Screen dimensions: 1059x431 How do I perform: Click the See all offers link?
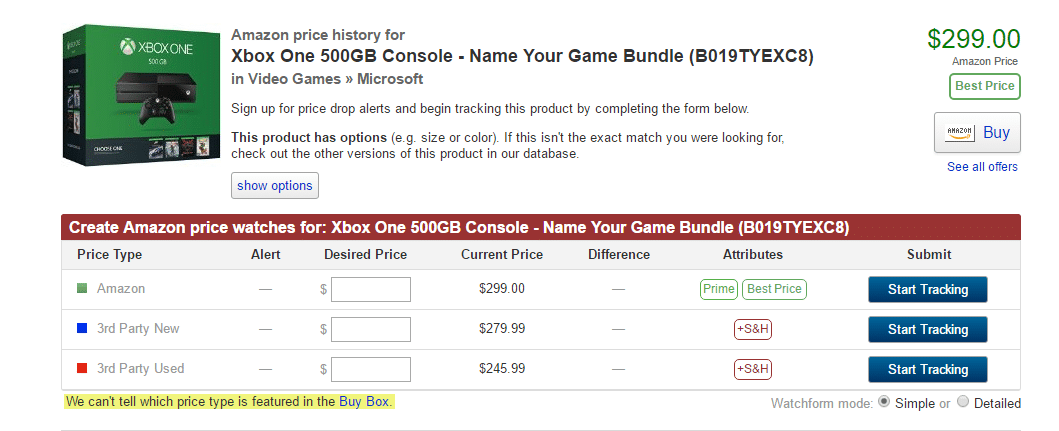tap(982, 167)
